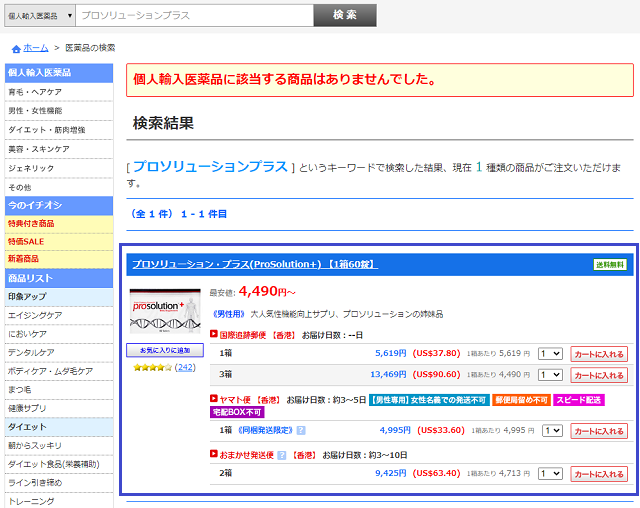This screenshot has height=508, width=640.
Task: Add 1箱 5,619円 item to cart
Action: point(599,354)
